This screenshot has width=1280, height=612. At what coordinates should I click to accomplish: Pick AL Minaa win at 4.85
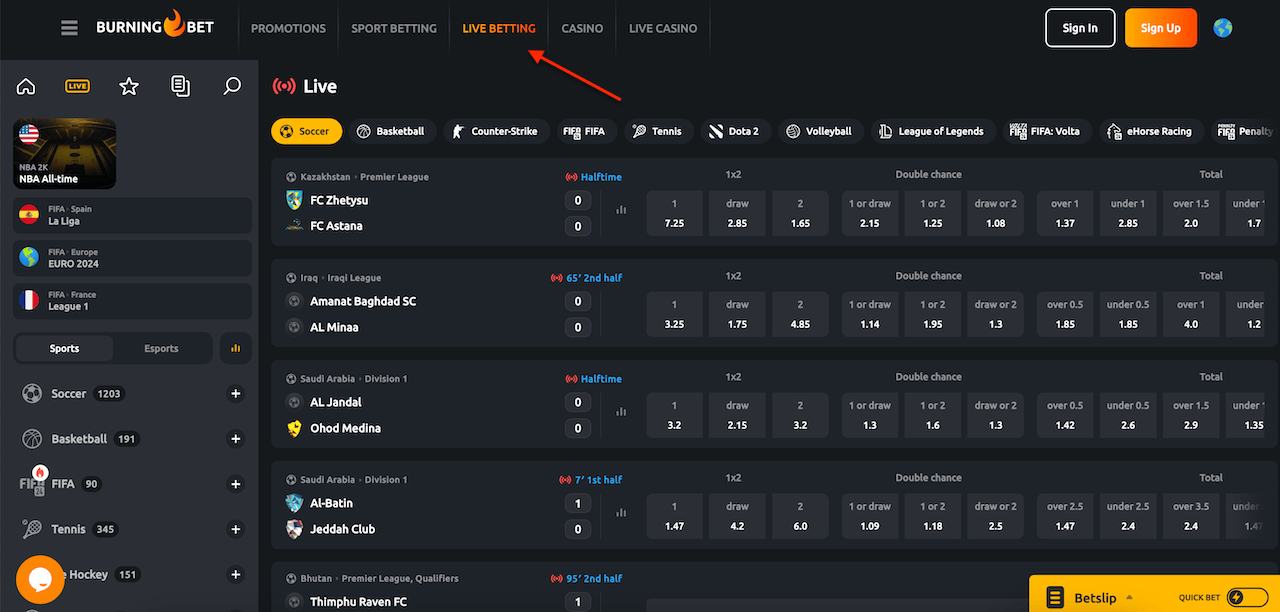pyautogui.click(x=800, y=314)
